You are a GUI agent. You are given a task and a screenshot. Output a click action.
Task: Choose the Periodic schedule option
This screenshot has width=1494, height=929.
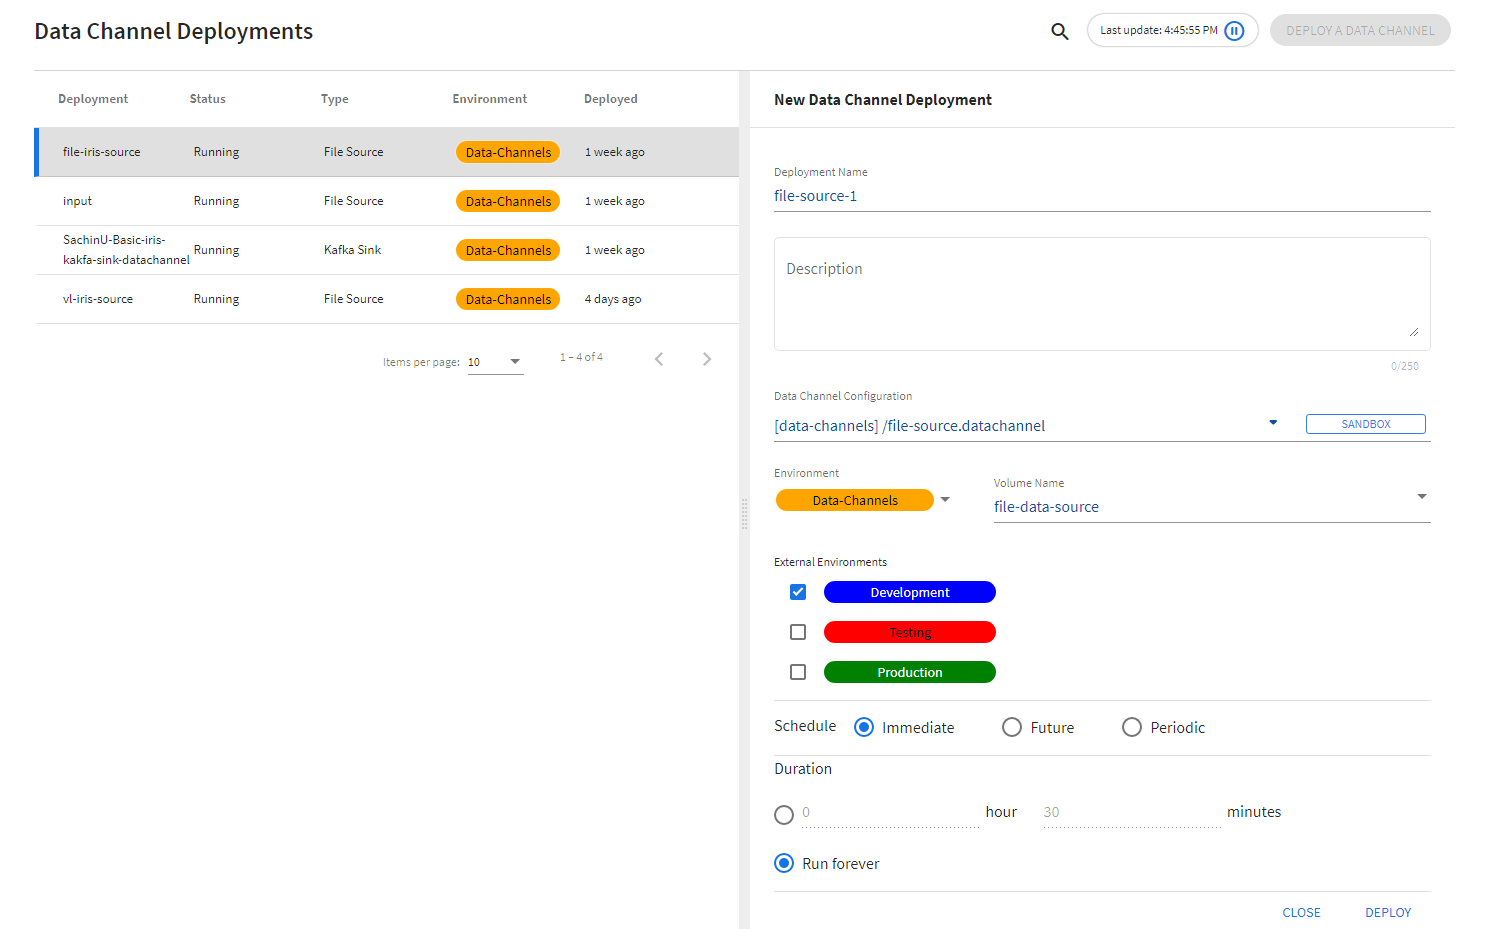point(1131,727)
